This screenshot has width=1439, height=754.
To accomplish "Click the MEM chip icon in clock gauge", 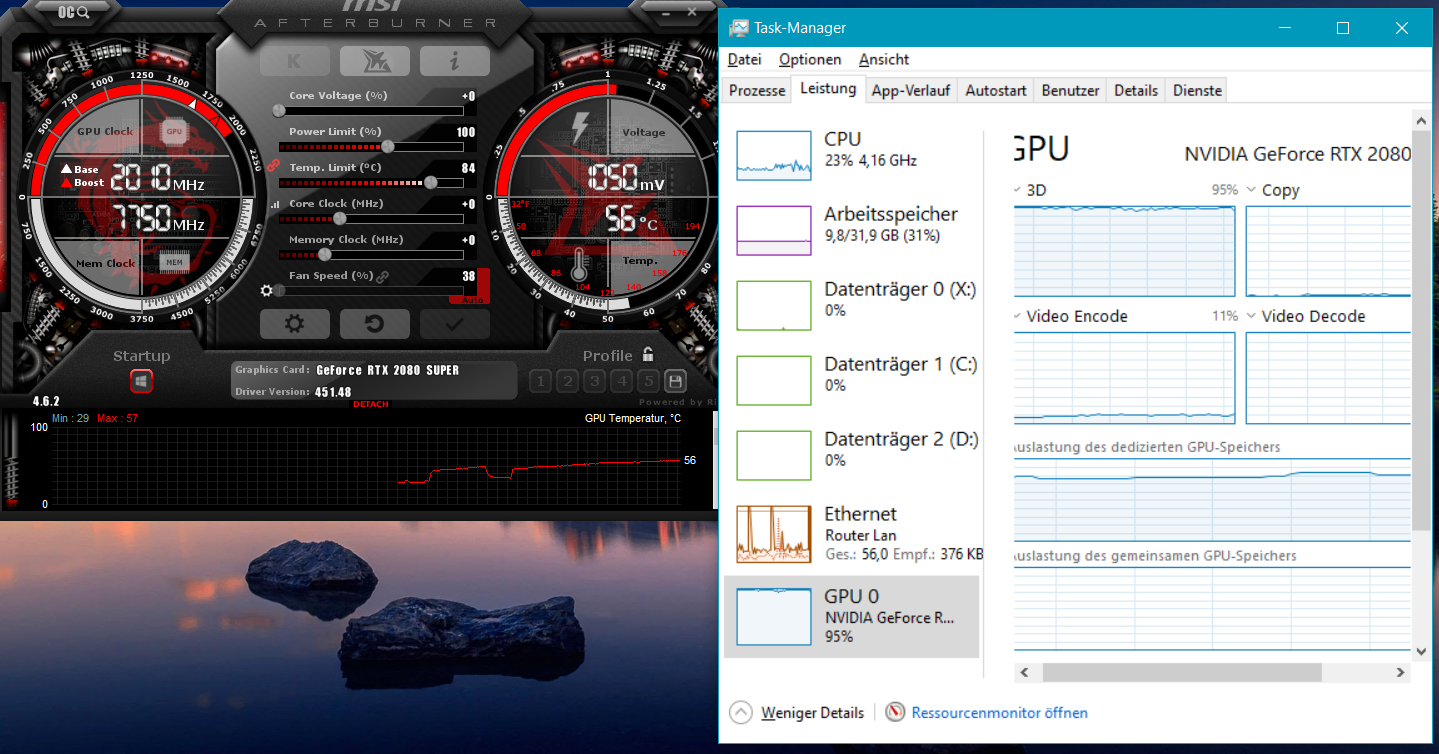I will [x=174, y=263].
